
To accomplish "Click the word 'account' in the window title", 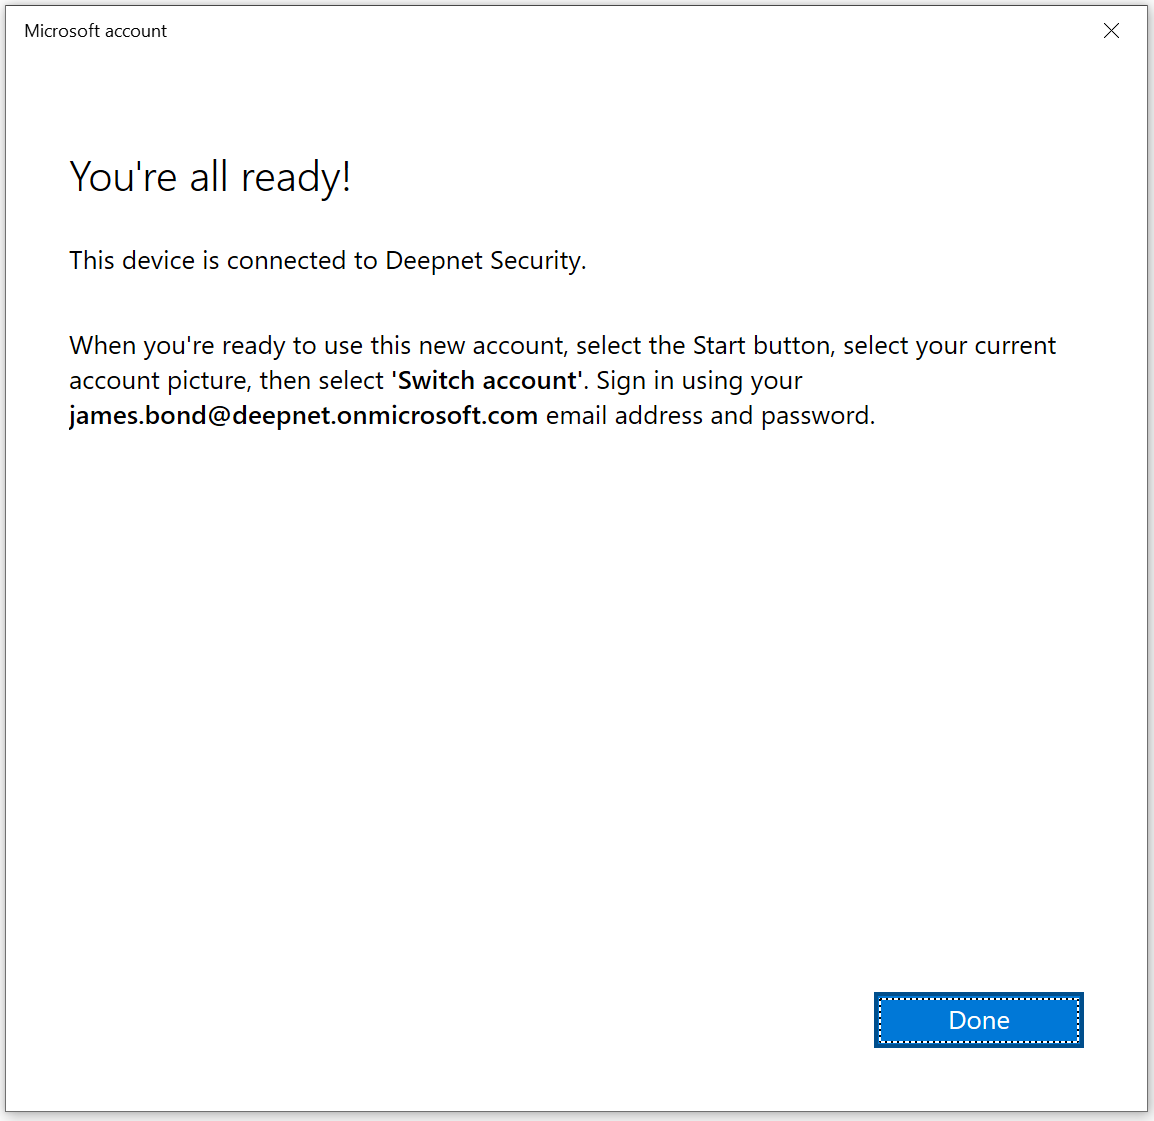I will (x=136, y=31).
